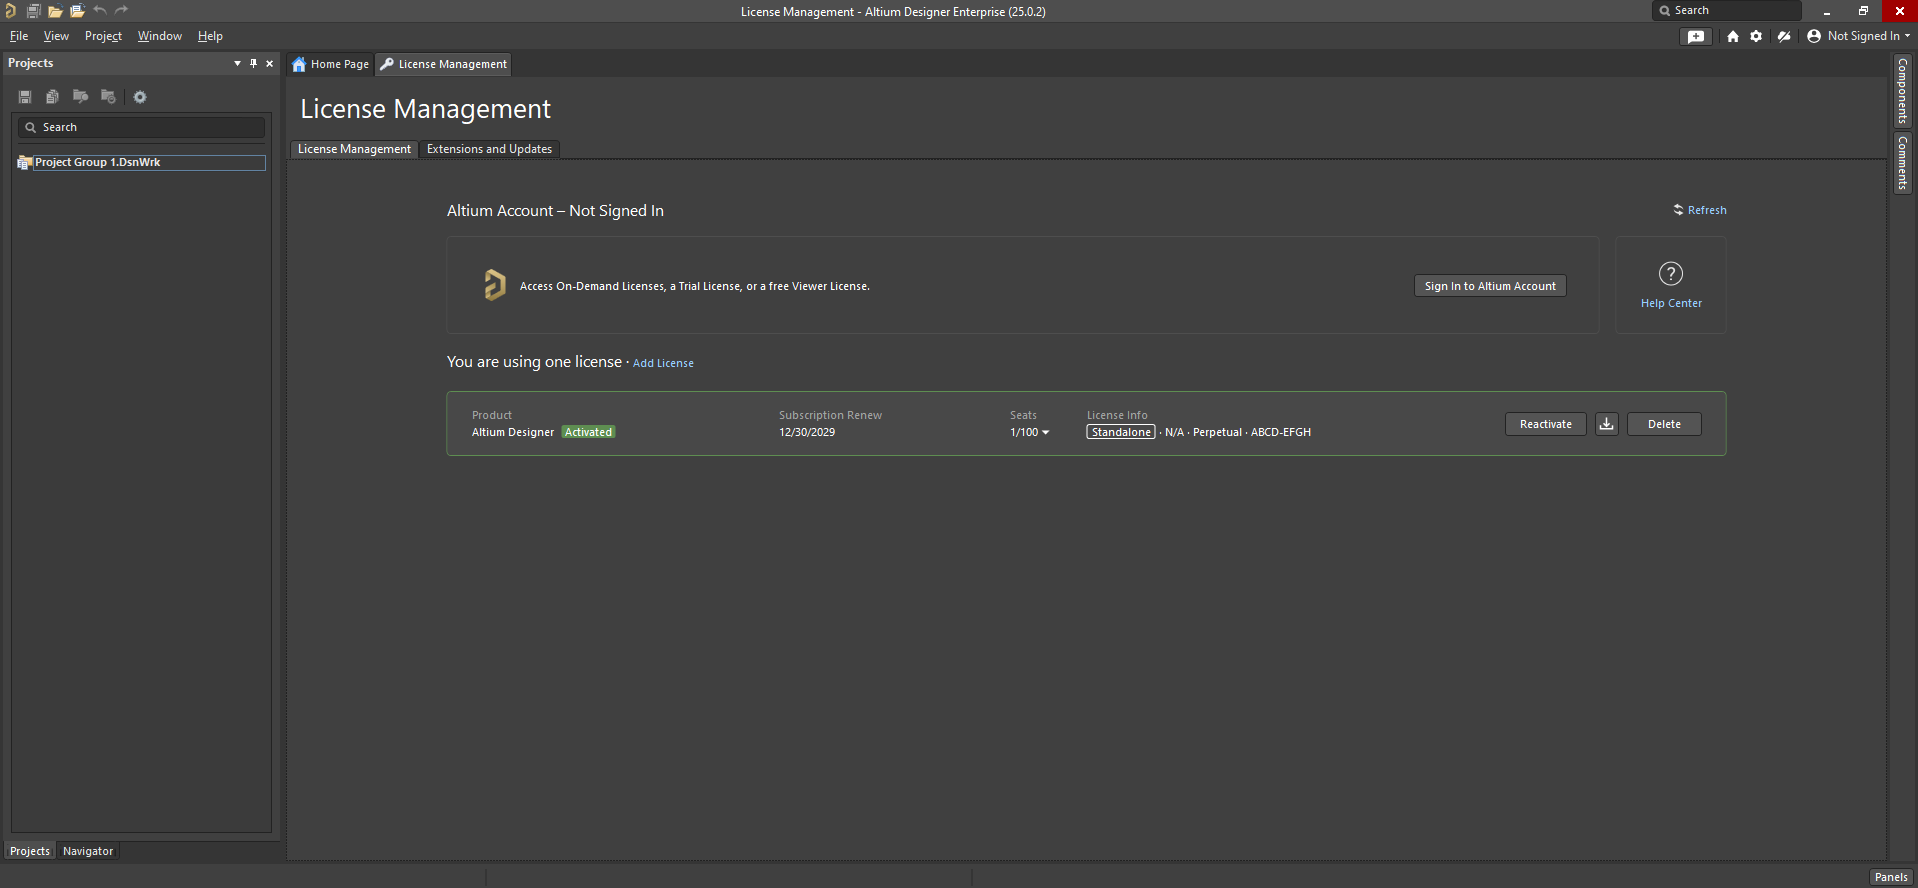The height and width of the screenshot is (888, 1918).
Task: Switch to the Home Page document tab
Action: [x=330, y=64]
